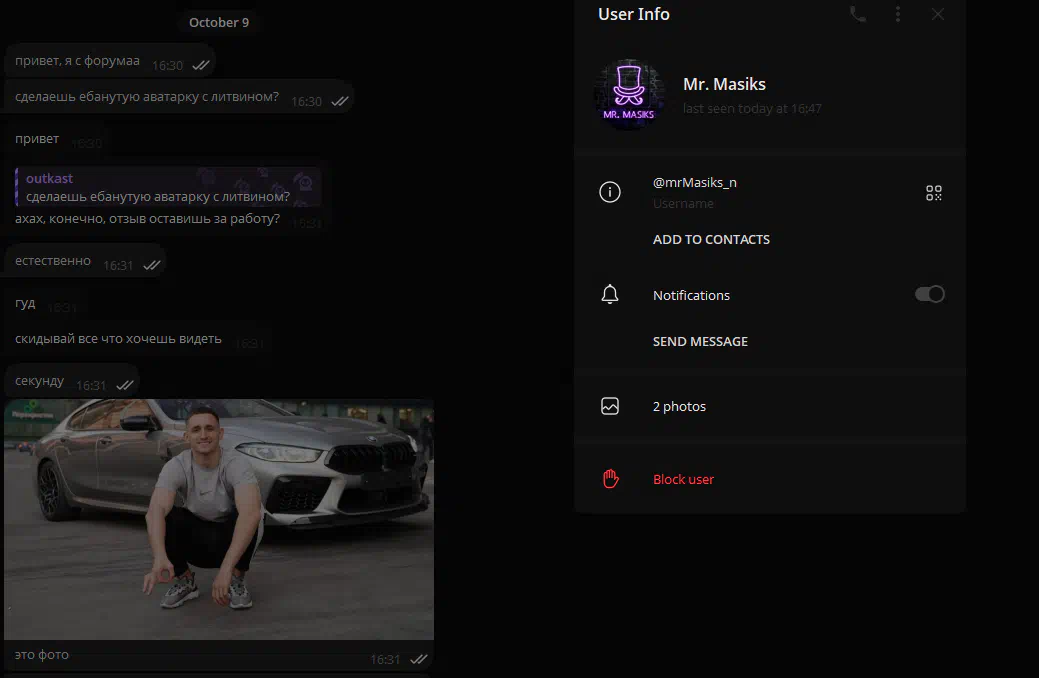Open the car photo in chat

pos(219,520)
